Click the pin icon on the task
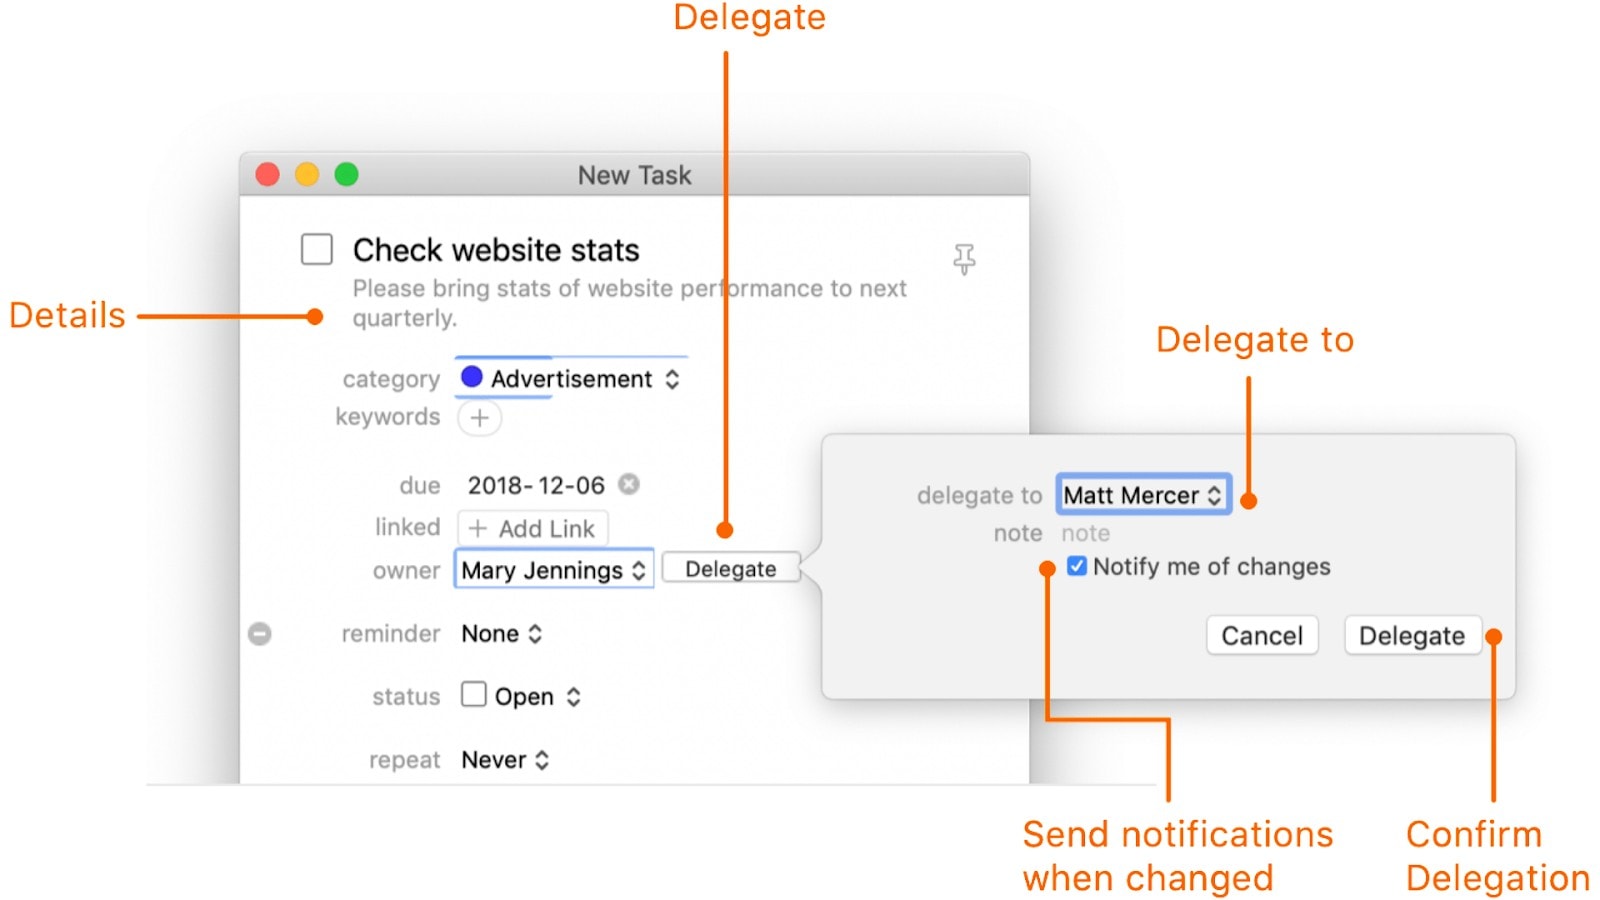The height and width of the screenshot is (900, 1600). coord(963,259)
